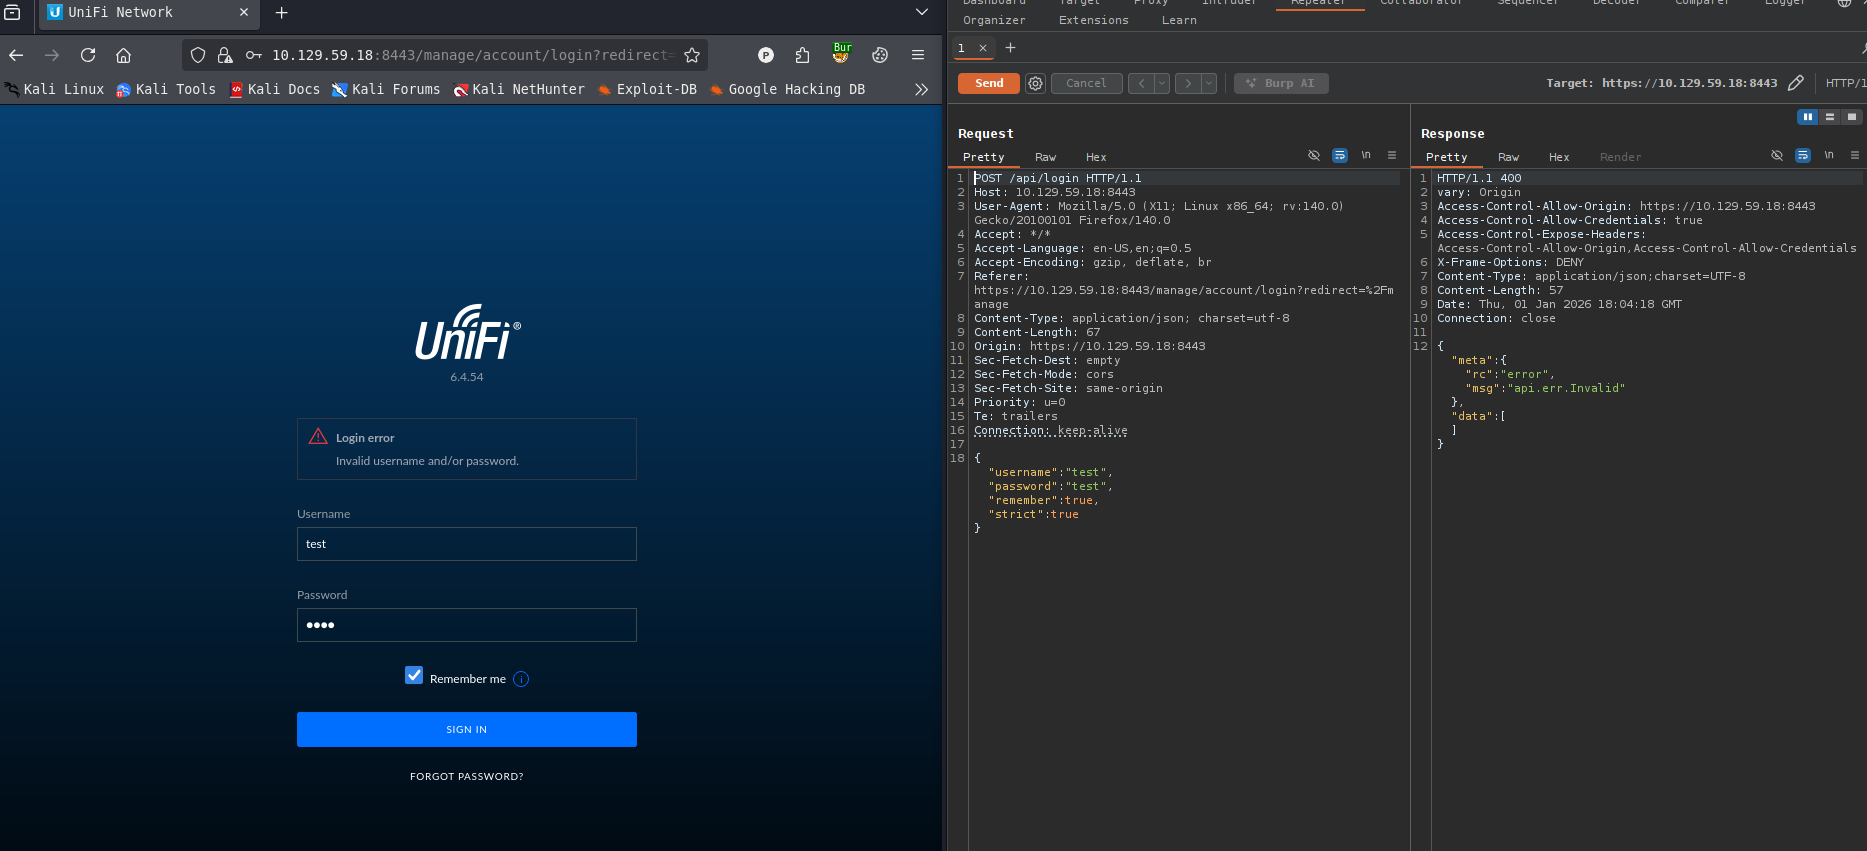Open Firefox extensions puzzle icon

803,55
